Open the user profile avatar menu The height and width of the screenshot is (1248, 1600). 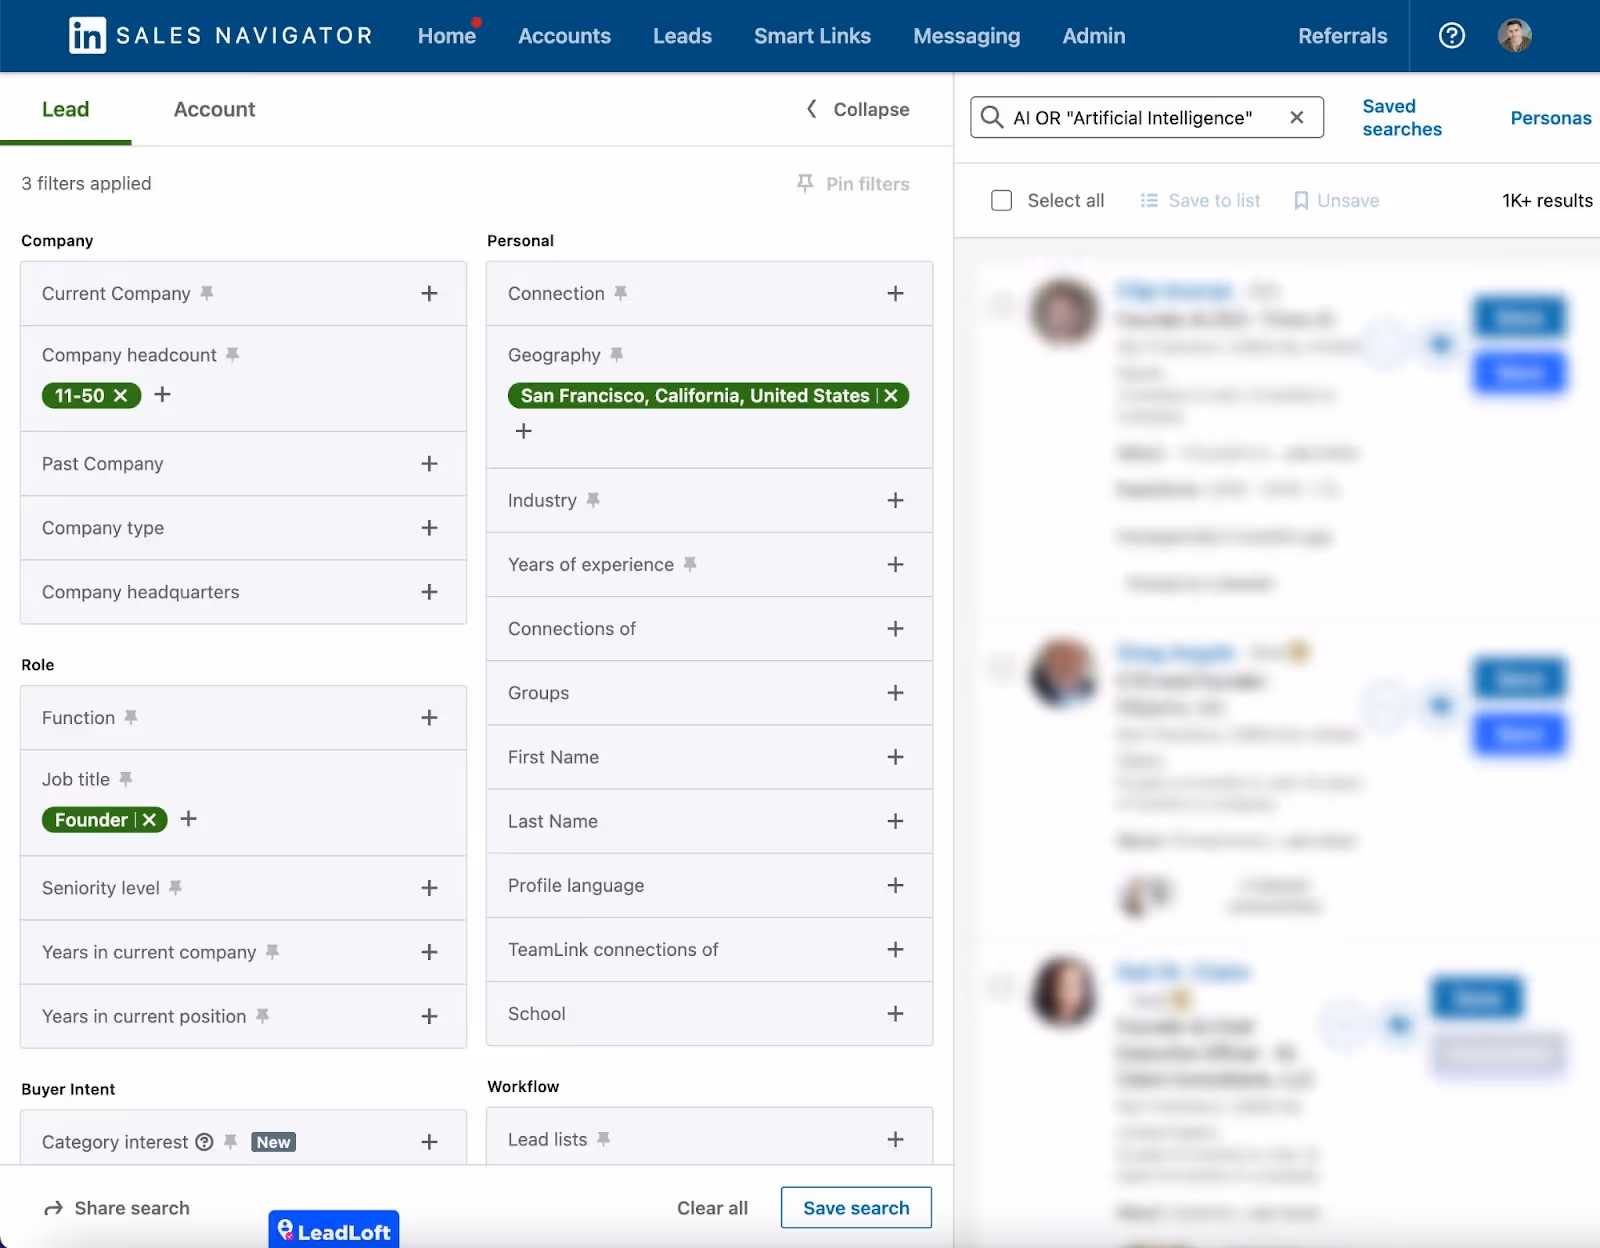click(x=1514, y=36)
